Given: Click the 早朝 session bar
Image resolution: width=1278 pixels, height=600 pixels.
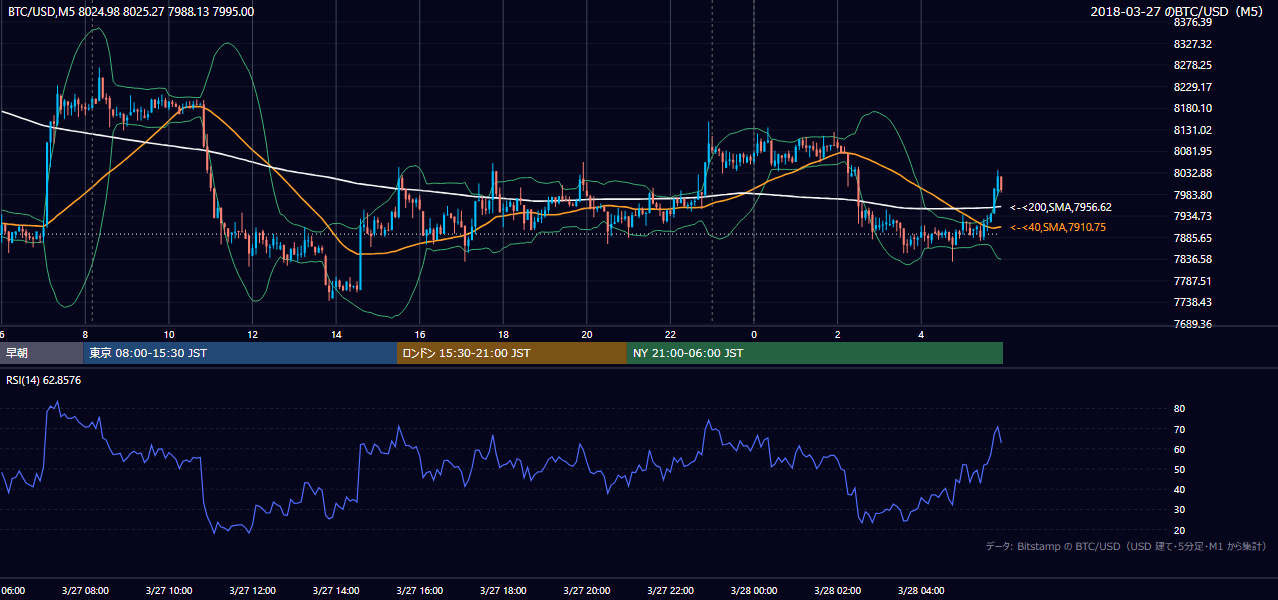Looking at the screenshot, I should 41,353.
